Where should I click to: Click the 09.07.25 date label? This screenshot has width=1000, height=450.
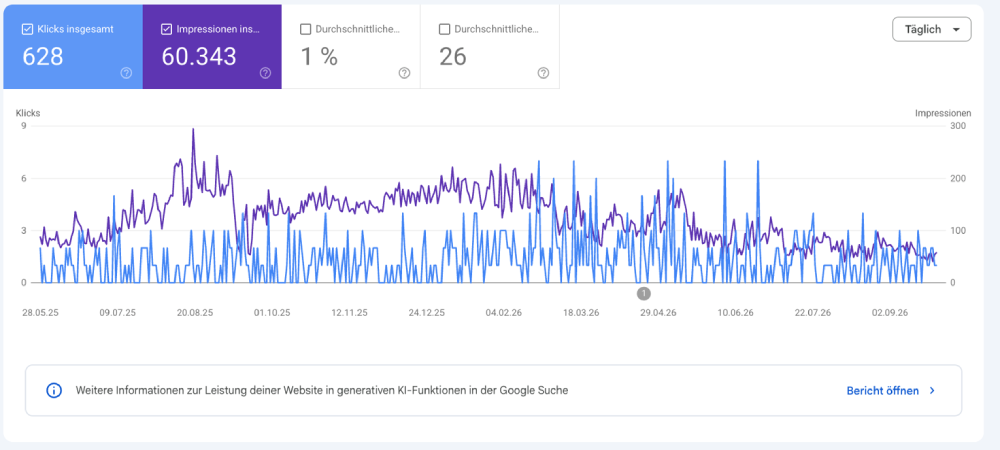[x=117, y=313]
